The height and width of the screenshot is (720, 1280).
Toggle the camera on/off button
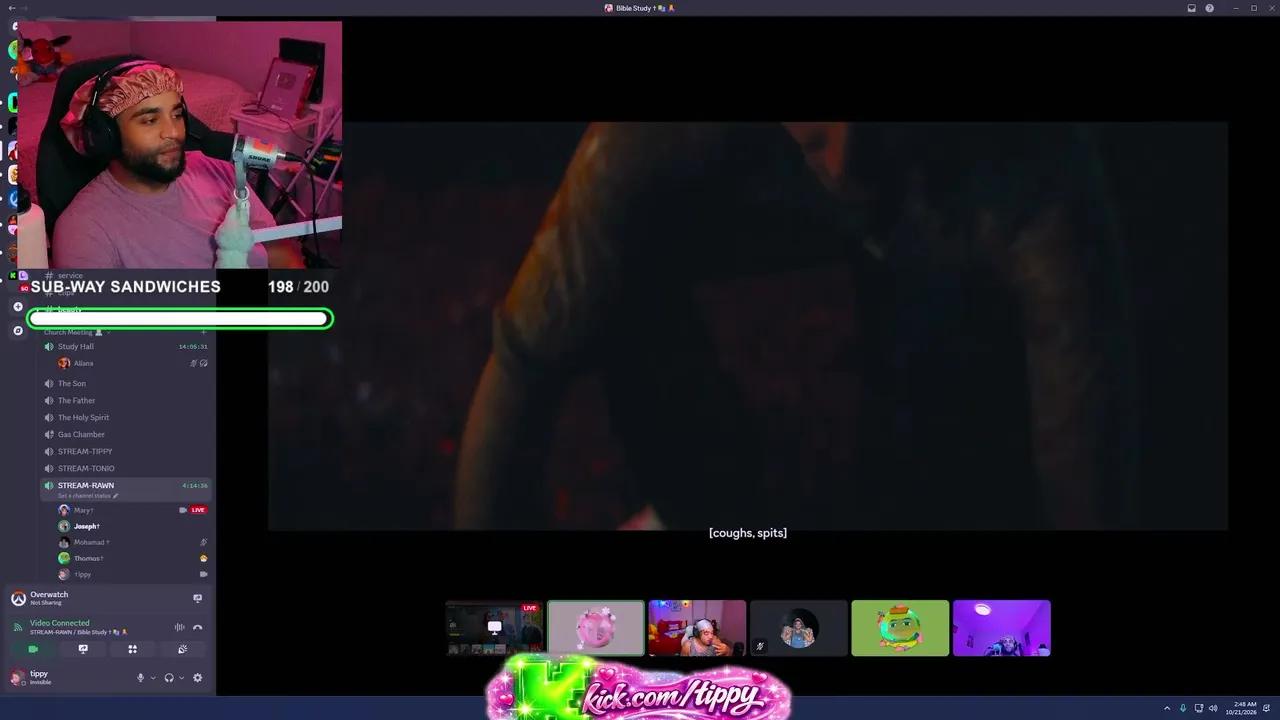coord(33,649)
